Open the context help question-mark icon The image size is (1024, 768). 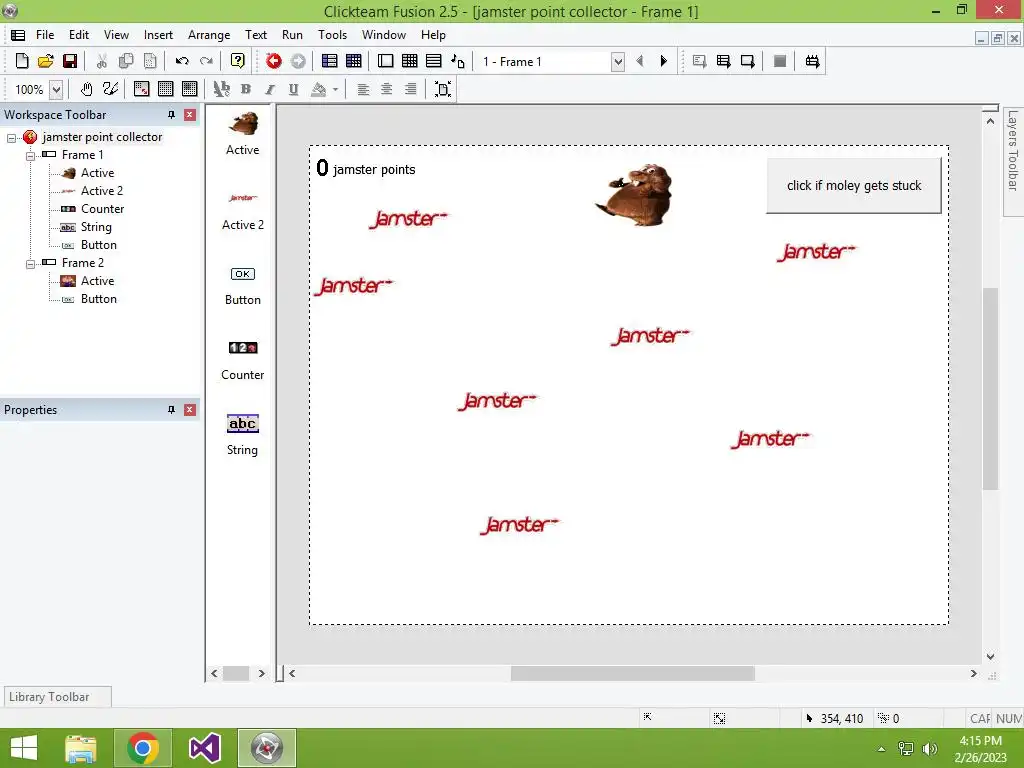point(238,61)
